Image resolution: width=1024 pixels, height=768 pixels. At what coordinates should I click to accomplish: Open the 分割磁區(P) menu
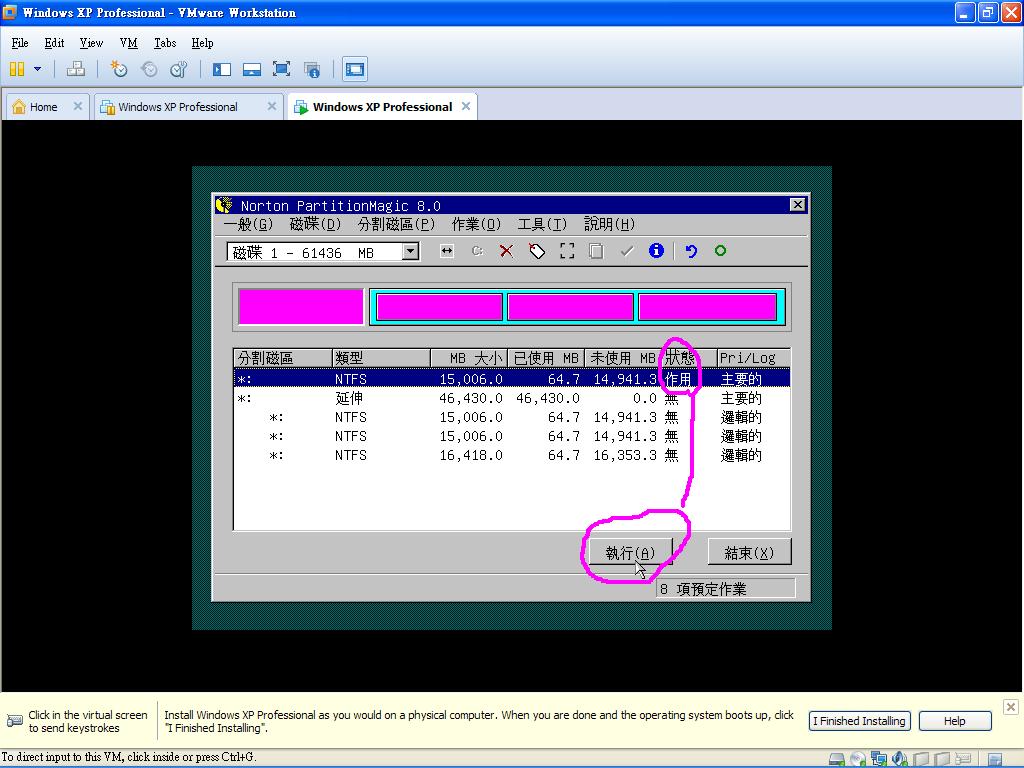pyautogui.click(x=396, y=225)
